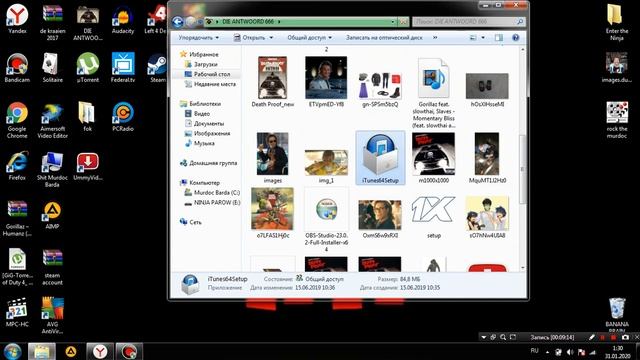Open Видео library in sidebar
The image size is (640, 360).
(x=197, y=113)
